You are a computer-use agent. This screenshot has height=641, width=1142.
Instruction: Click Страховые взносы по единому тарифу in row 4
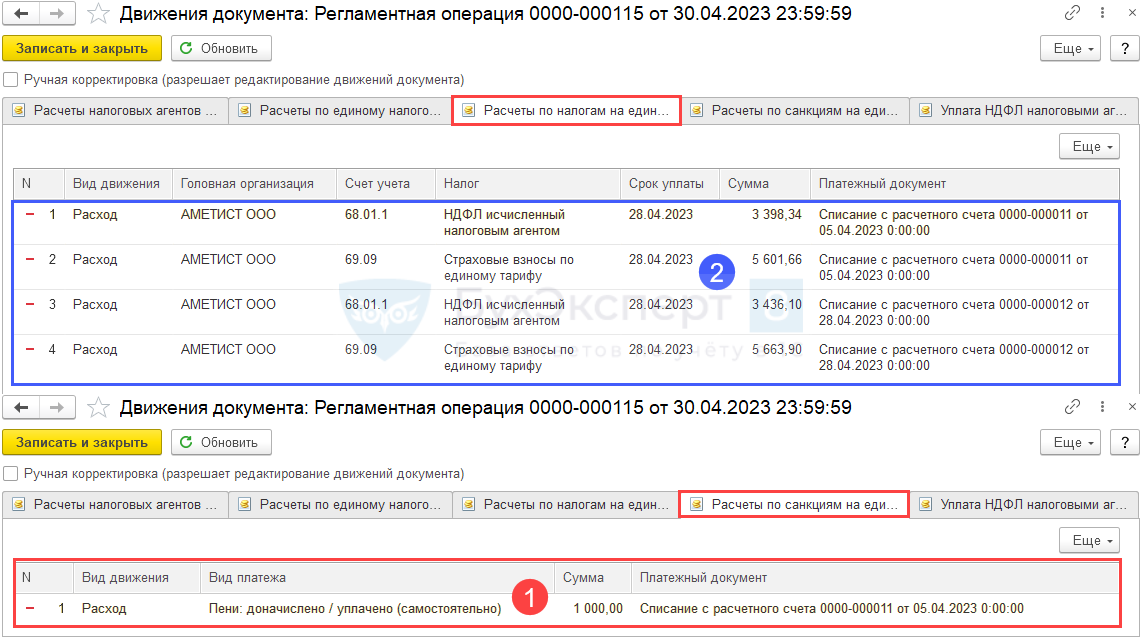point(528,358)
